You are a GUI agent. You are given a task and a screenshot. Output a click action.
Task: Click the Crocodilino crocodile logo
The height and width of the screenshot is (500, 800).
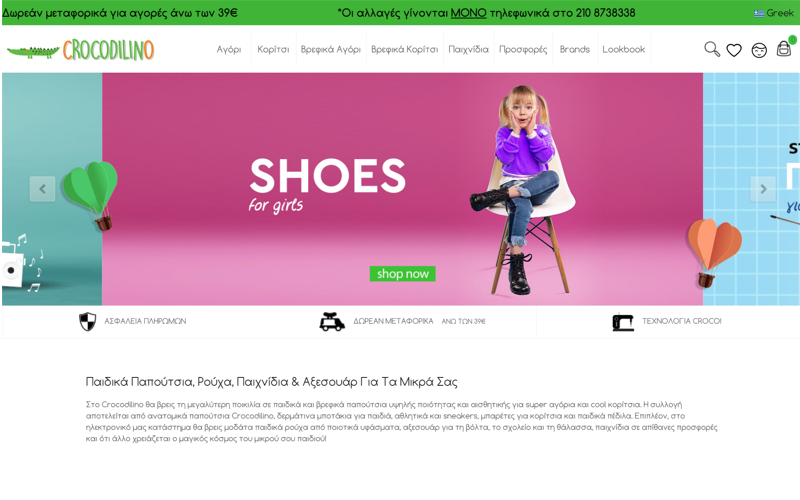coord(81,50)
